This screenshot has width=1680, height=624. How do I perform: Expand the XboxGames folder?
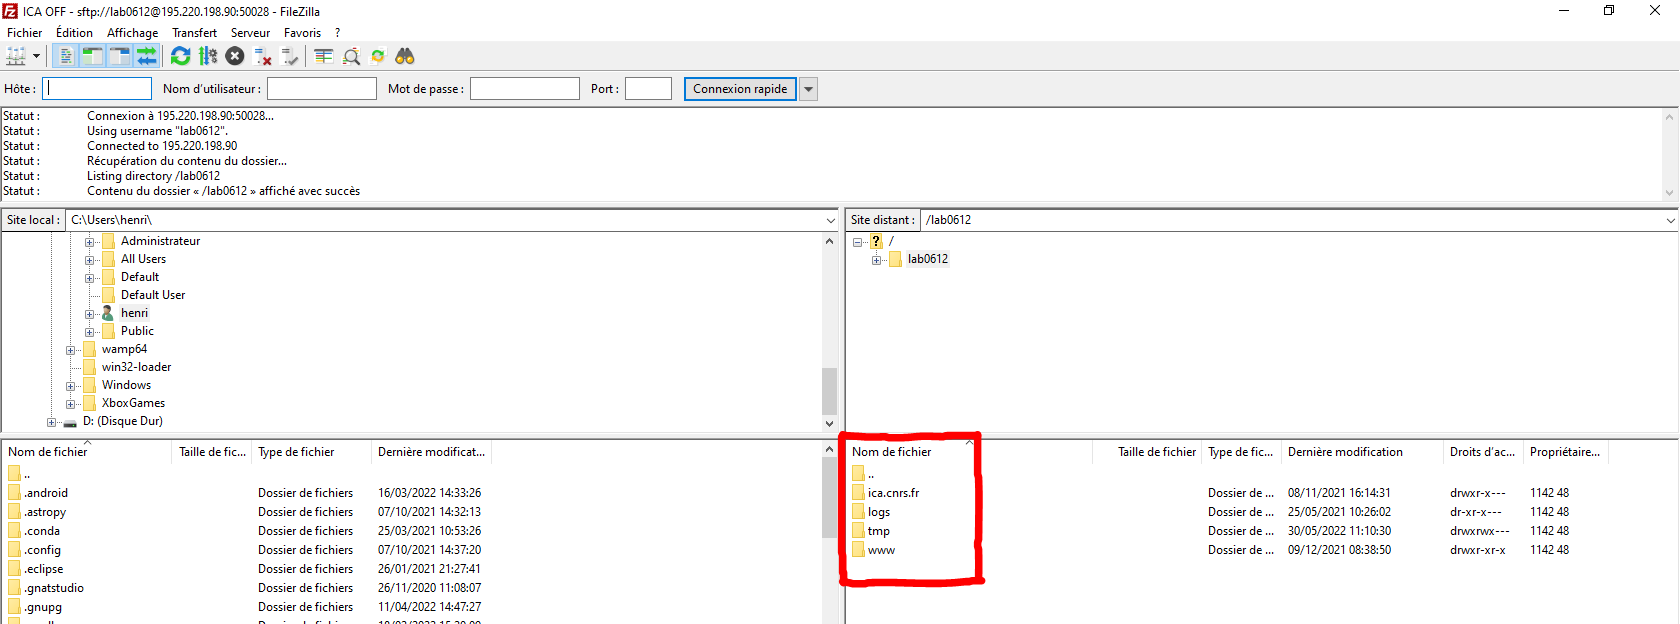pos(70,404)
